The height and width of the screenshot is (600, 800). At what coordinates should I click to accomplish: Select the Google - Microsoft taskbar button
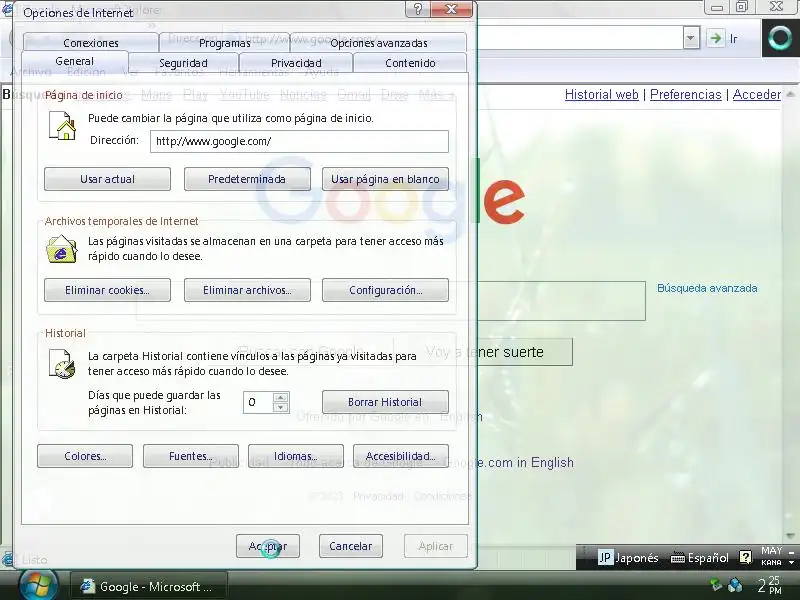point(148,587)
